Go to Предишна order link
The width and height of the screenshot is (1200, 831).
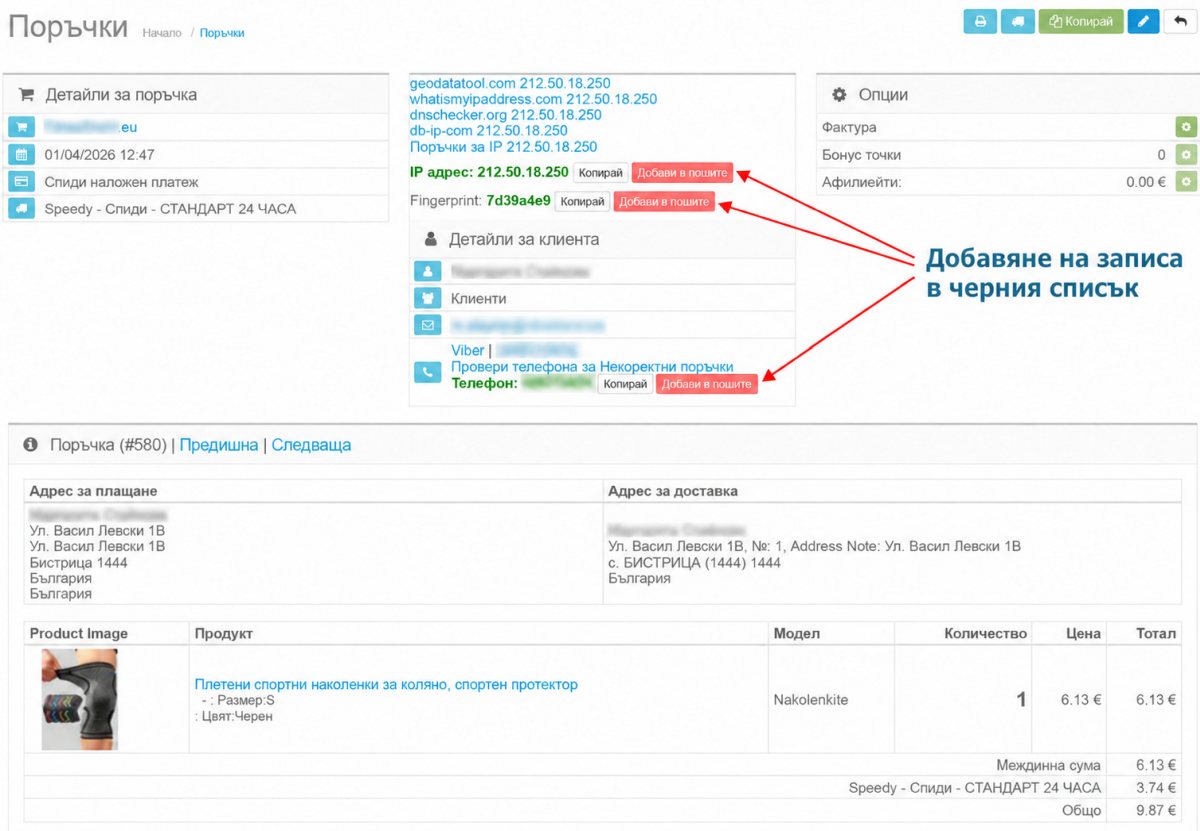tap(219, 445)
